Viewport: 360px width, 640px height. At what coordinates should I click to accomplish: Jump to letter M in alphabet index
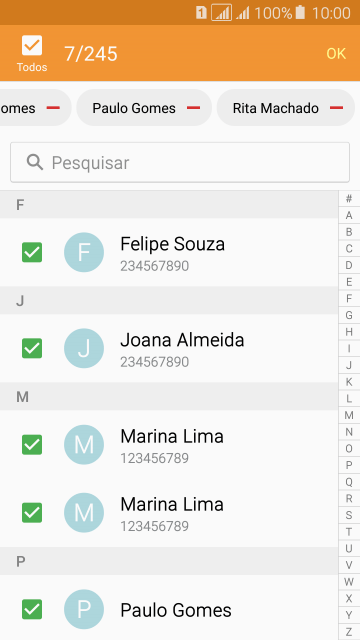point(349,416)
